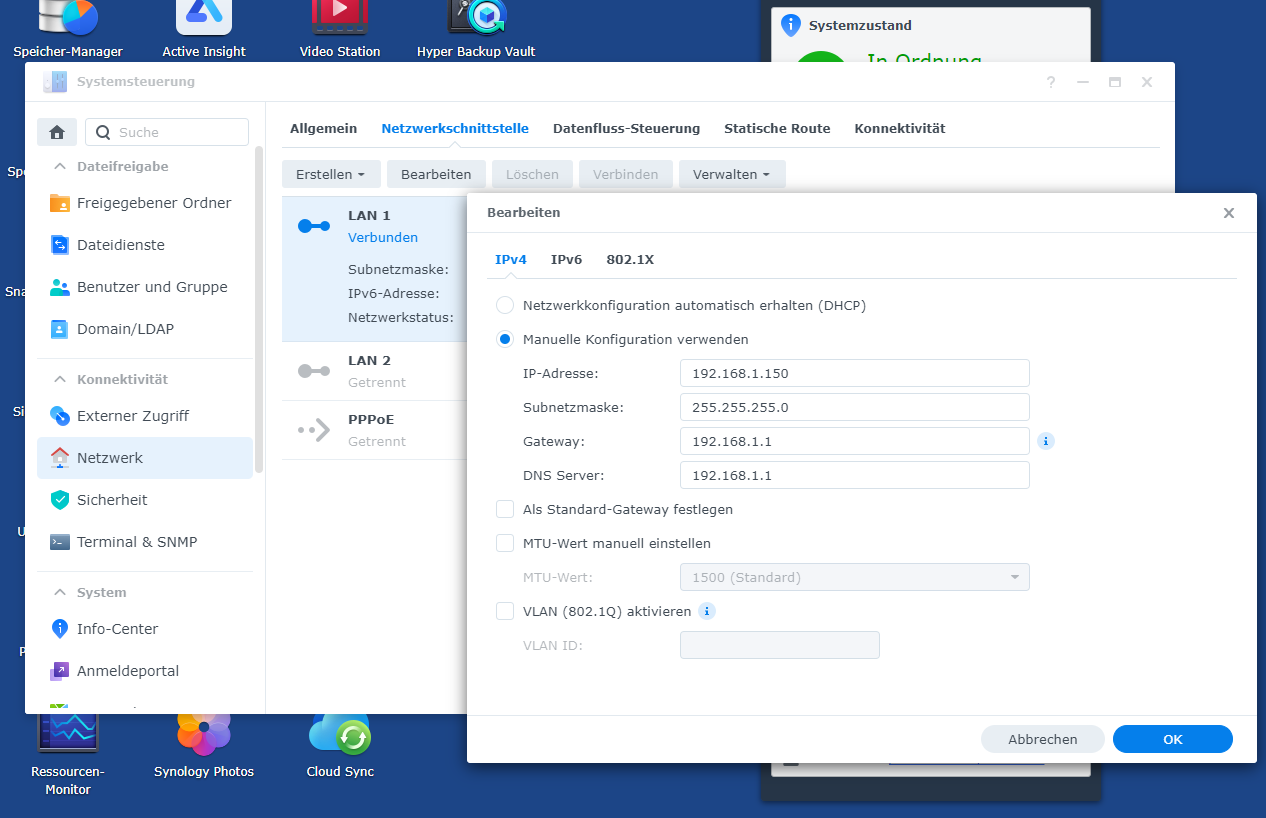Click the info icon next to VLAN option
The height and width of the screenshot is (818, 1266).
(707, 611)
